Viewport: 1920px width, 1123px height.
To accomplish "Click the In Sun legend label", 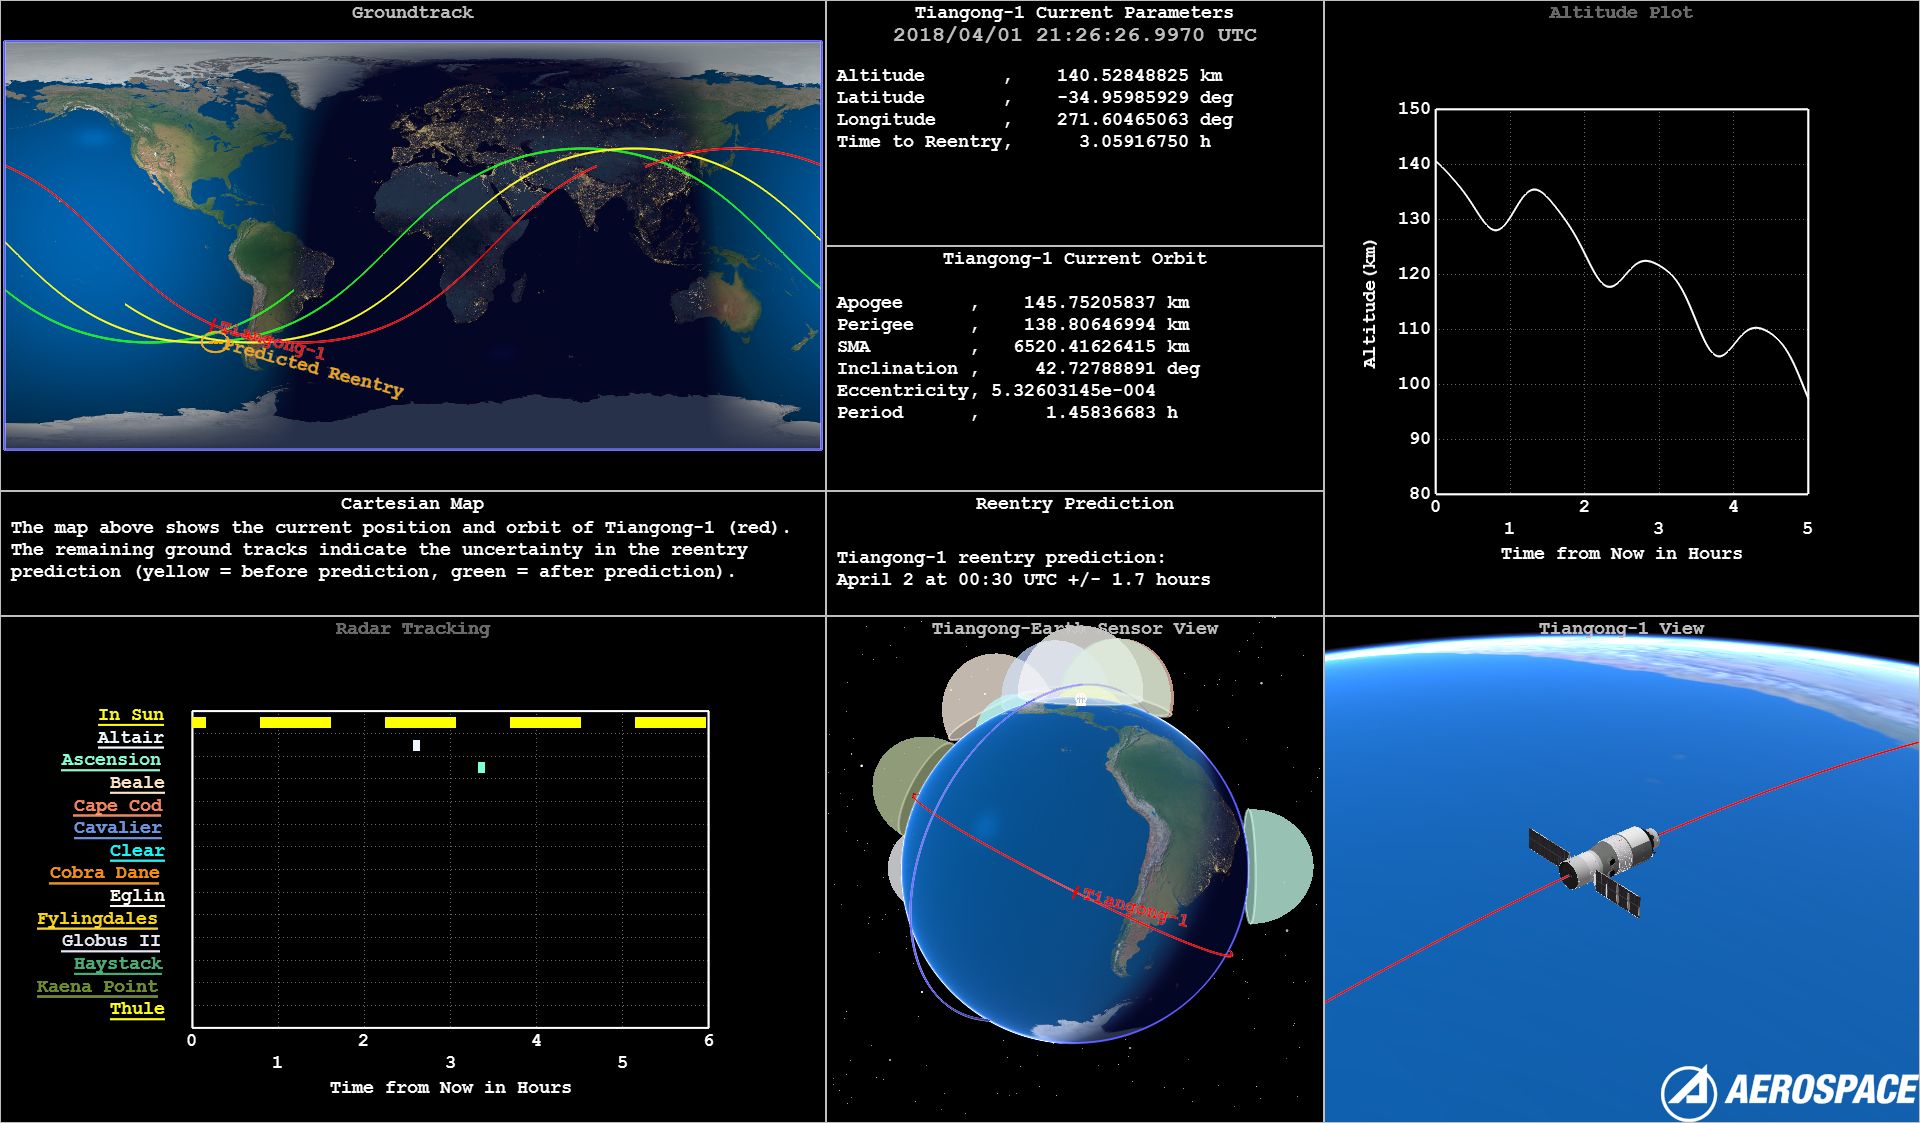I will 131,715.
